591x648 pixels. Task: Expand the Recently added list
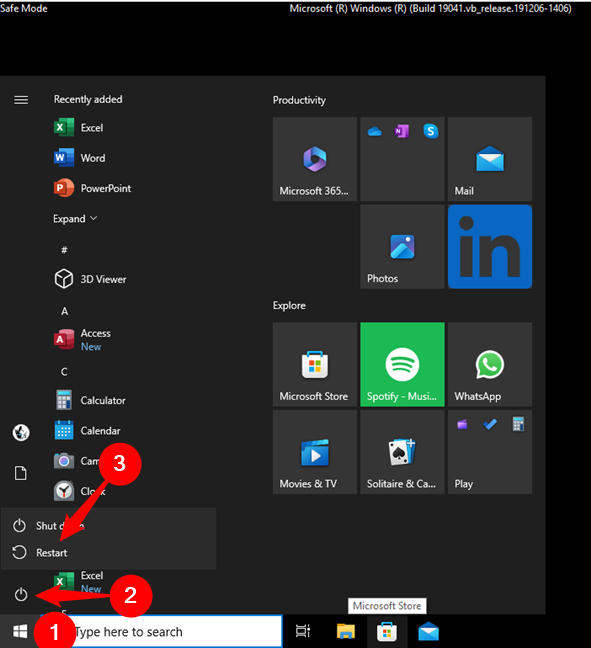pyautogui.click(x=75, y=219)
